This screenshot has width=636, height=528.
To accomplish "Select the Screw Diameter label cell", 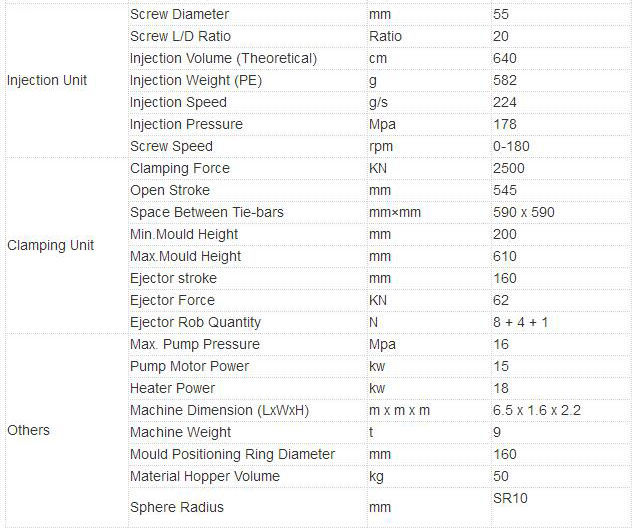I will pyautogui.click(x=179, y=14).
